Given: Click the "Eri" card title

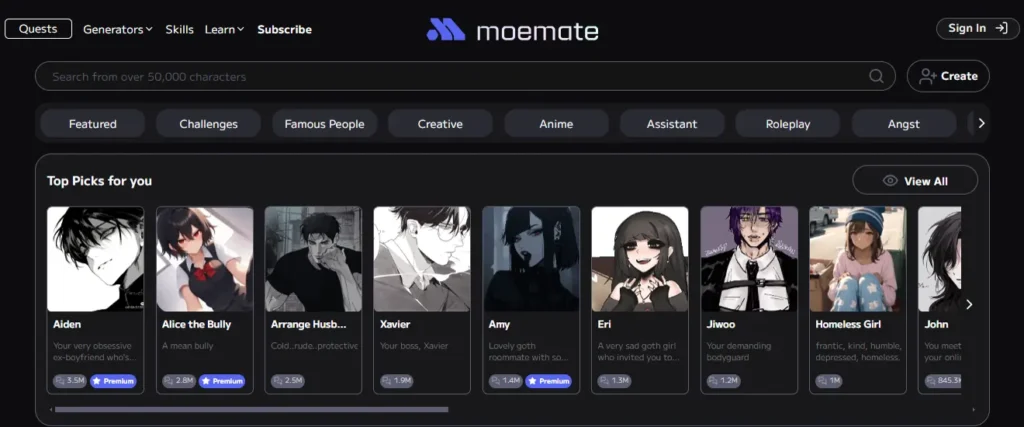Looking at the screenshot, I should tap(604, 324).
